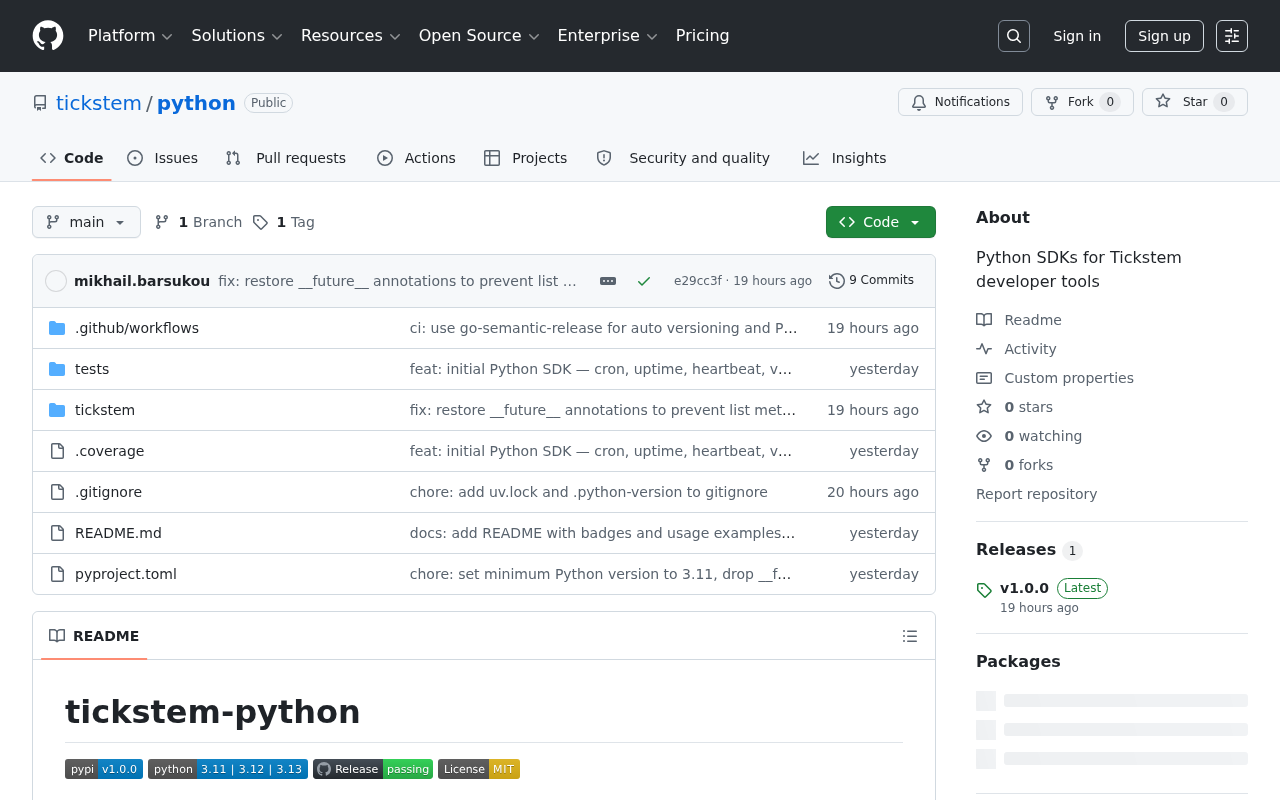
Task: Switch to the Code tab
Action: [72, 158]
